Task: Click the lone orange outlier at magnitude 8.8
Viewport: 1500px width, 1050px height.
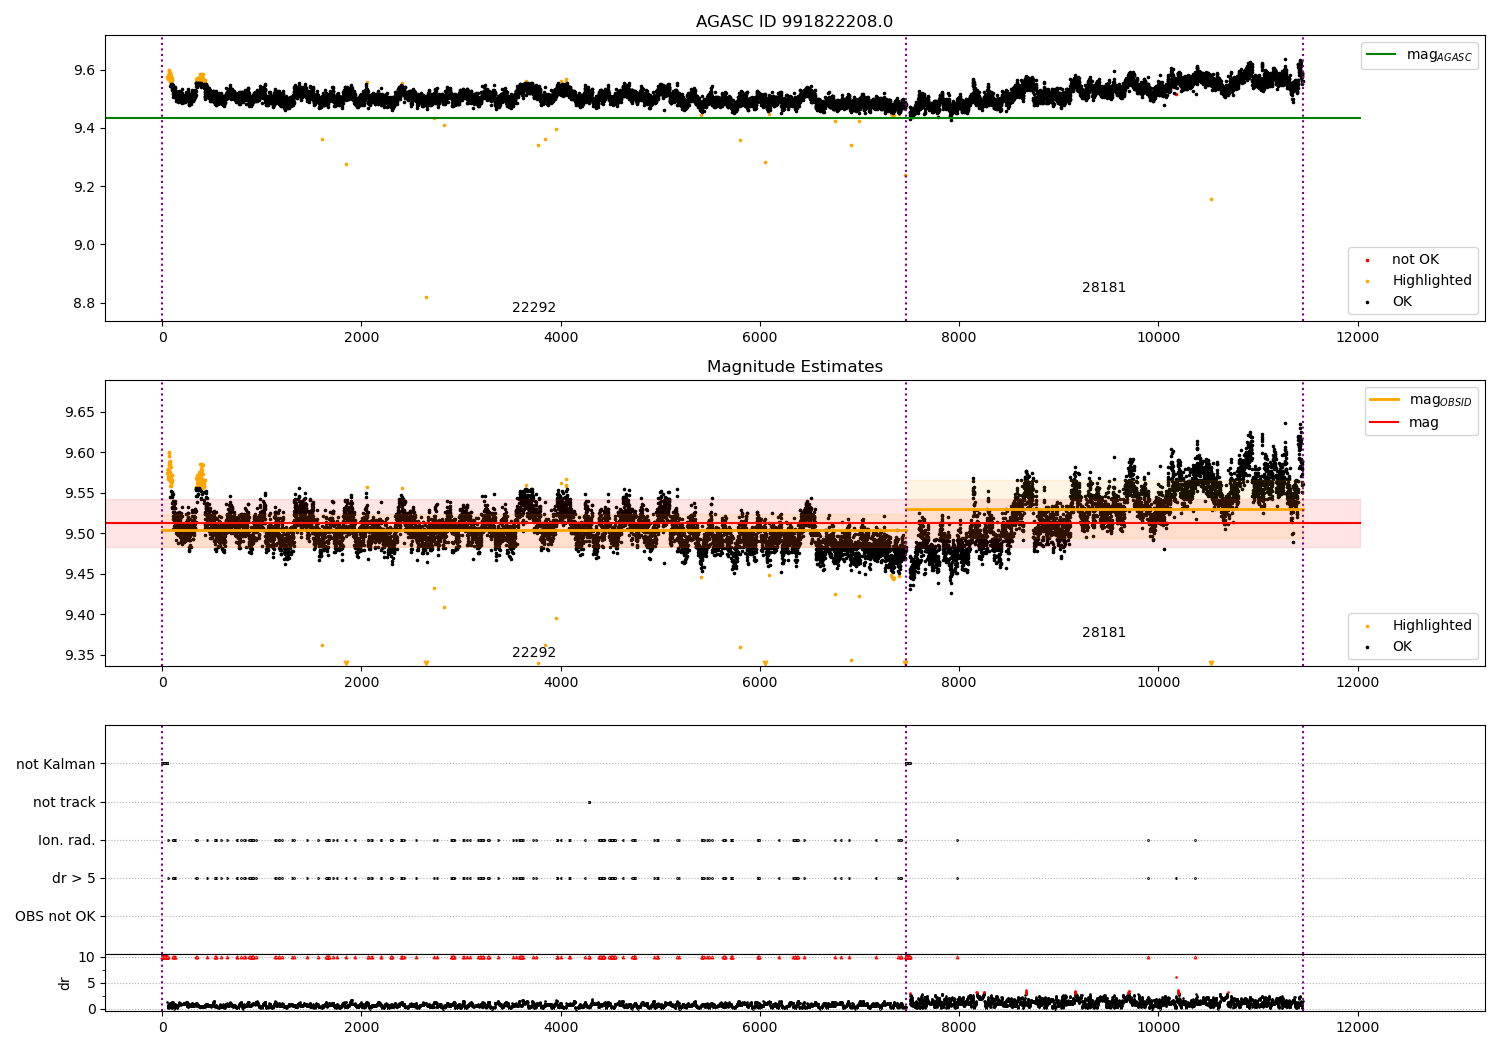Action: 426,297
